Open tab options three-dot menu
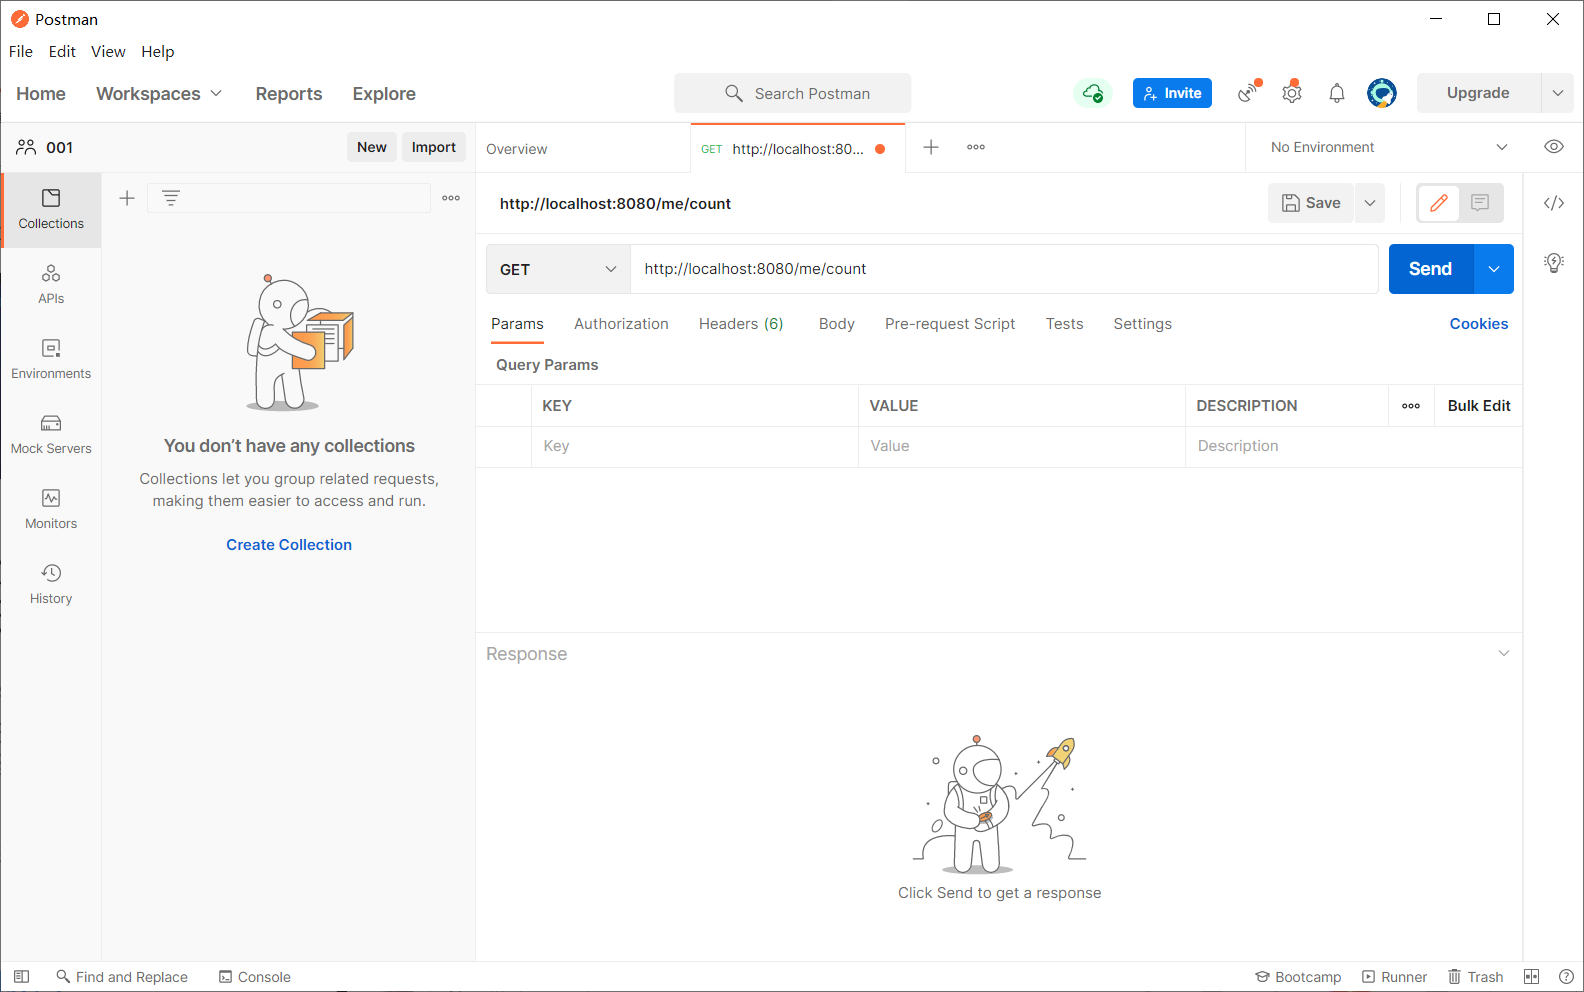1584x992 pixels. click(976, 147)
